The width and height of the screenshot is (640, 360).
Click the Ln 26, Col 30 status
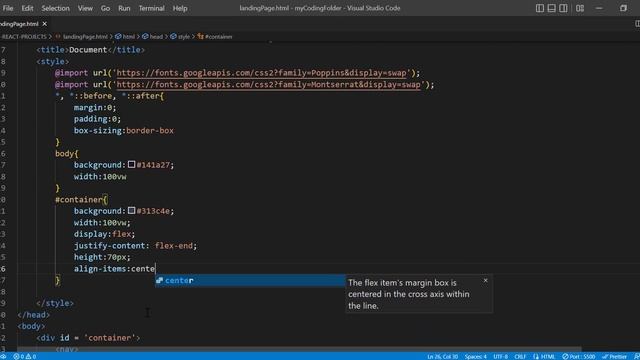442,356
